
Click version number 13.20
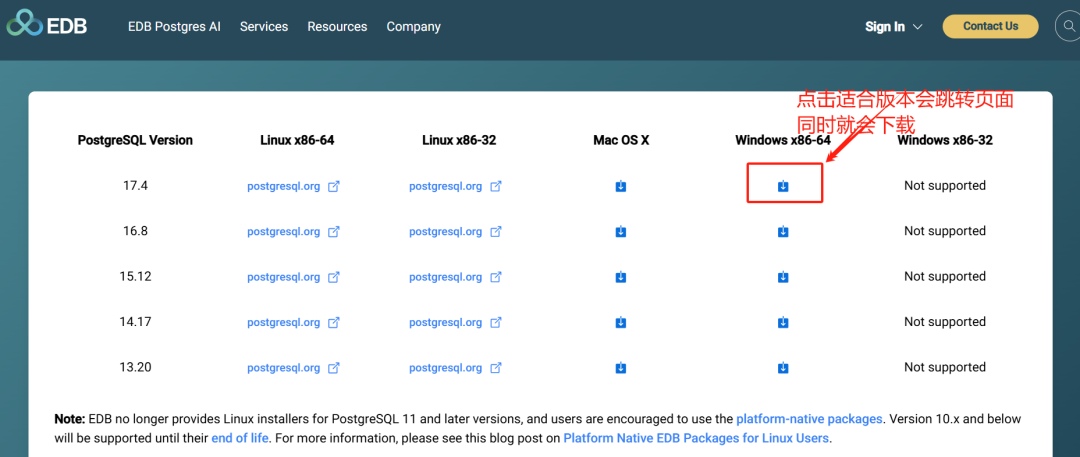(135, 368)
